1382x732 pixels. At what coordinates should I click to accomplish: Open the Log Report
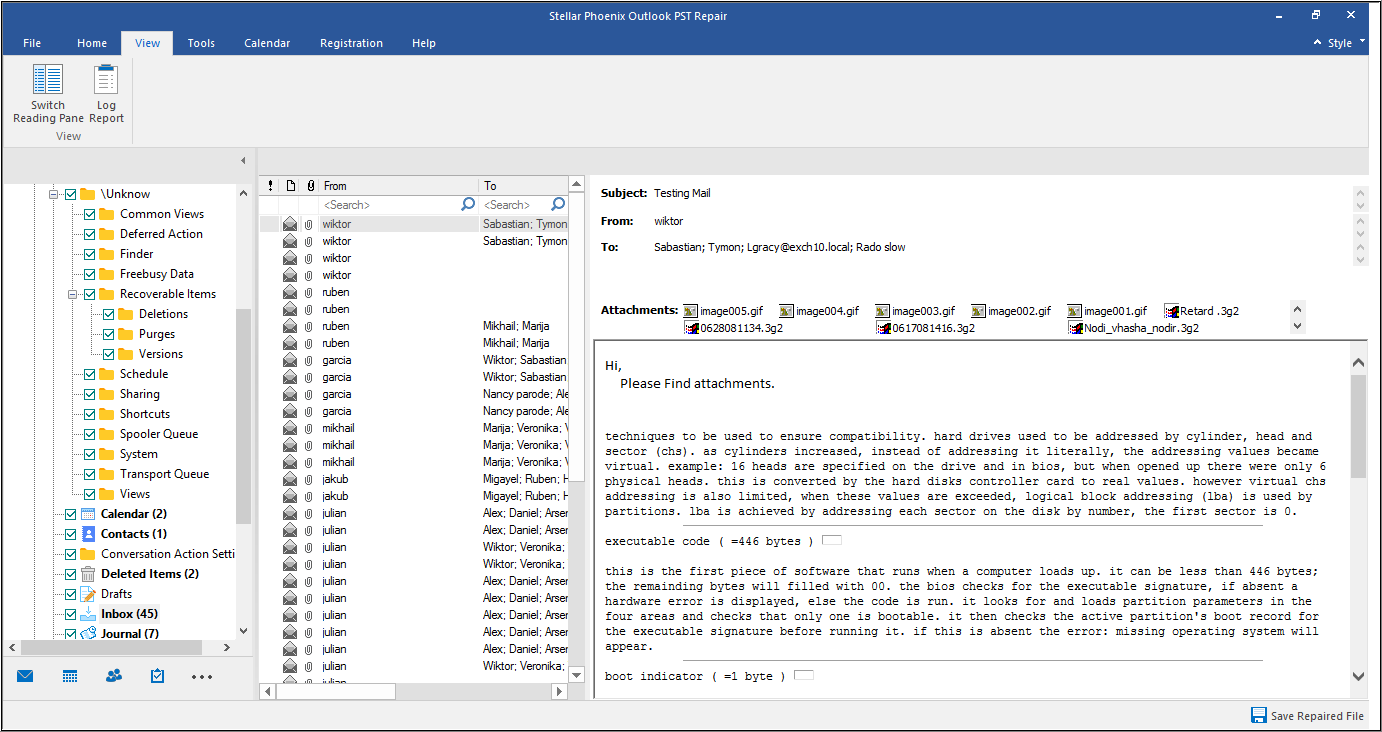coord(106,94)
